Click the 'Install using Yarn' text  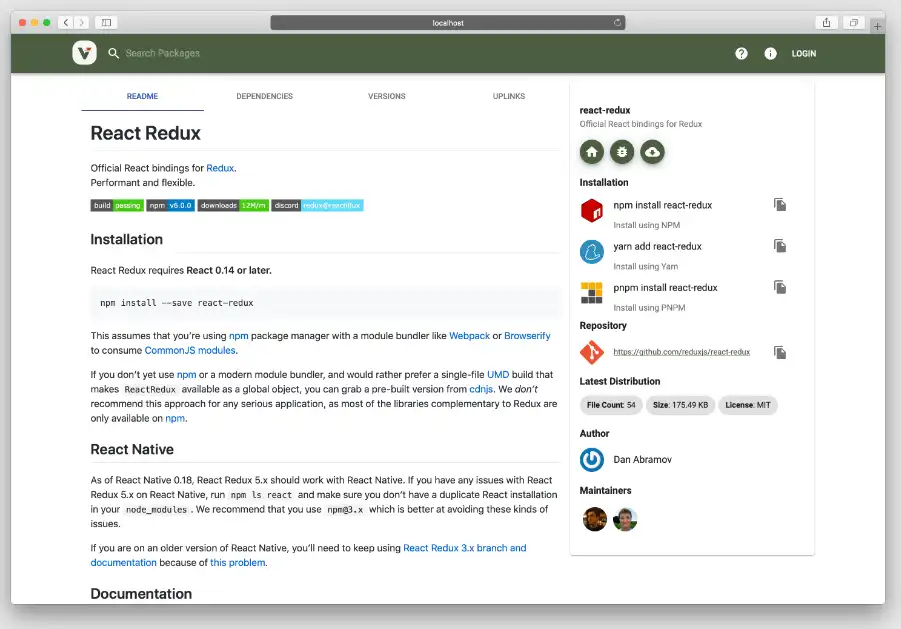645,267
